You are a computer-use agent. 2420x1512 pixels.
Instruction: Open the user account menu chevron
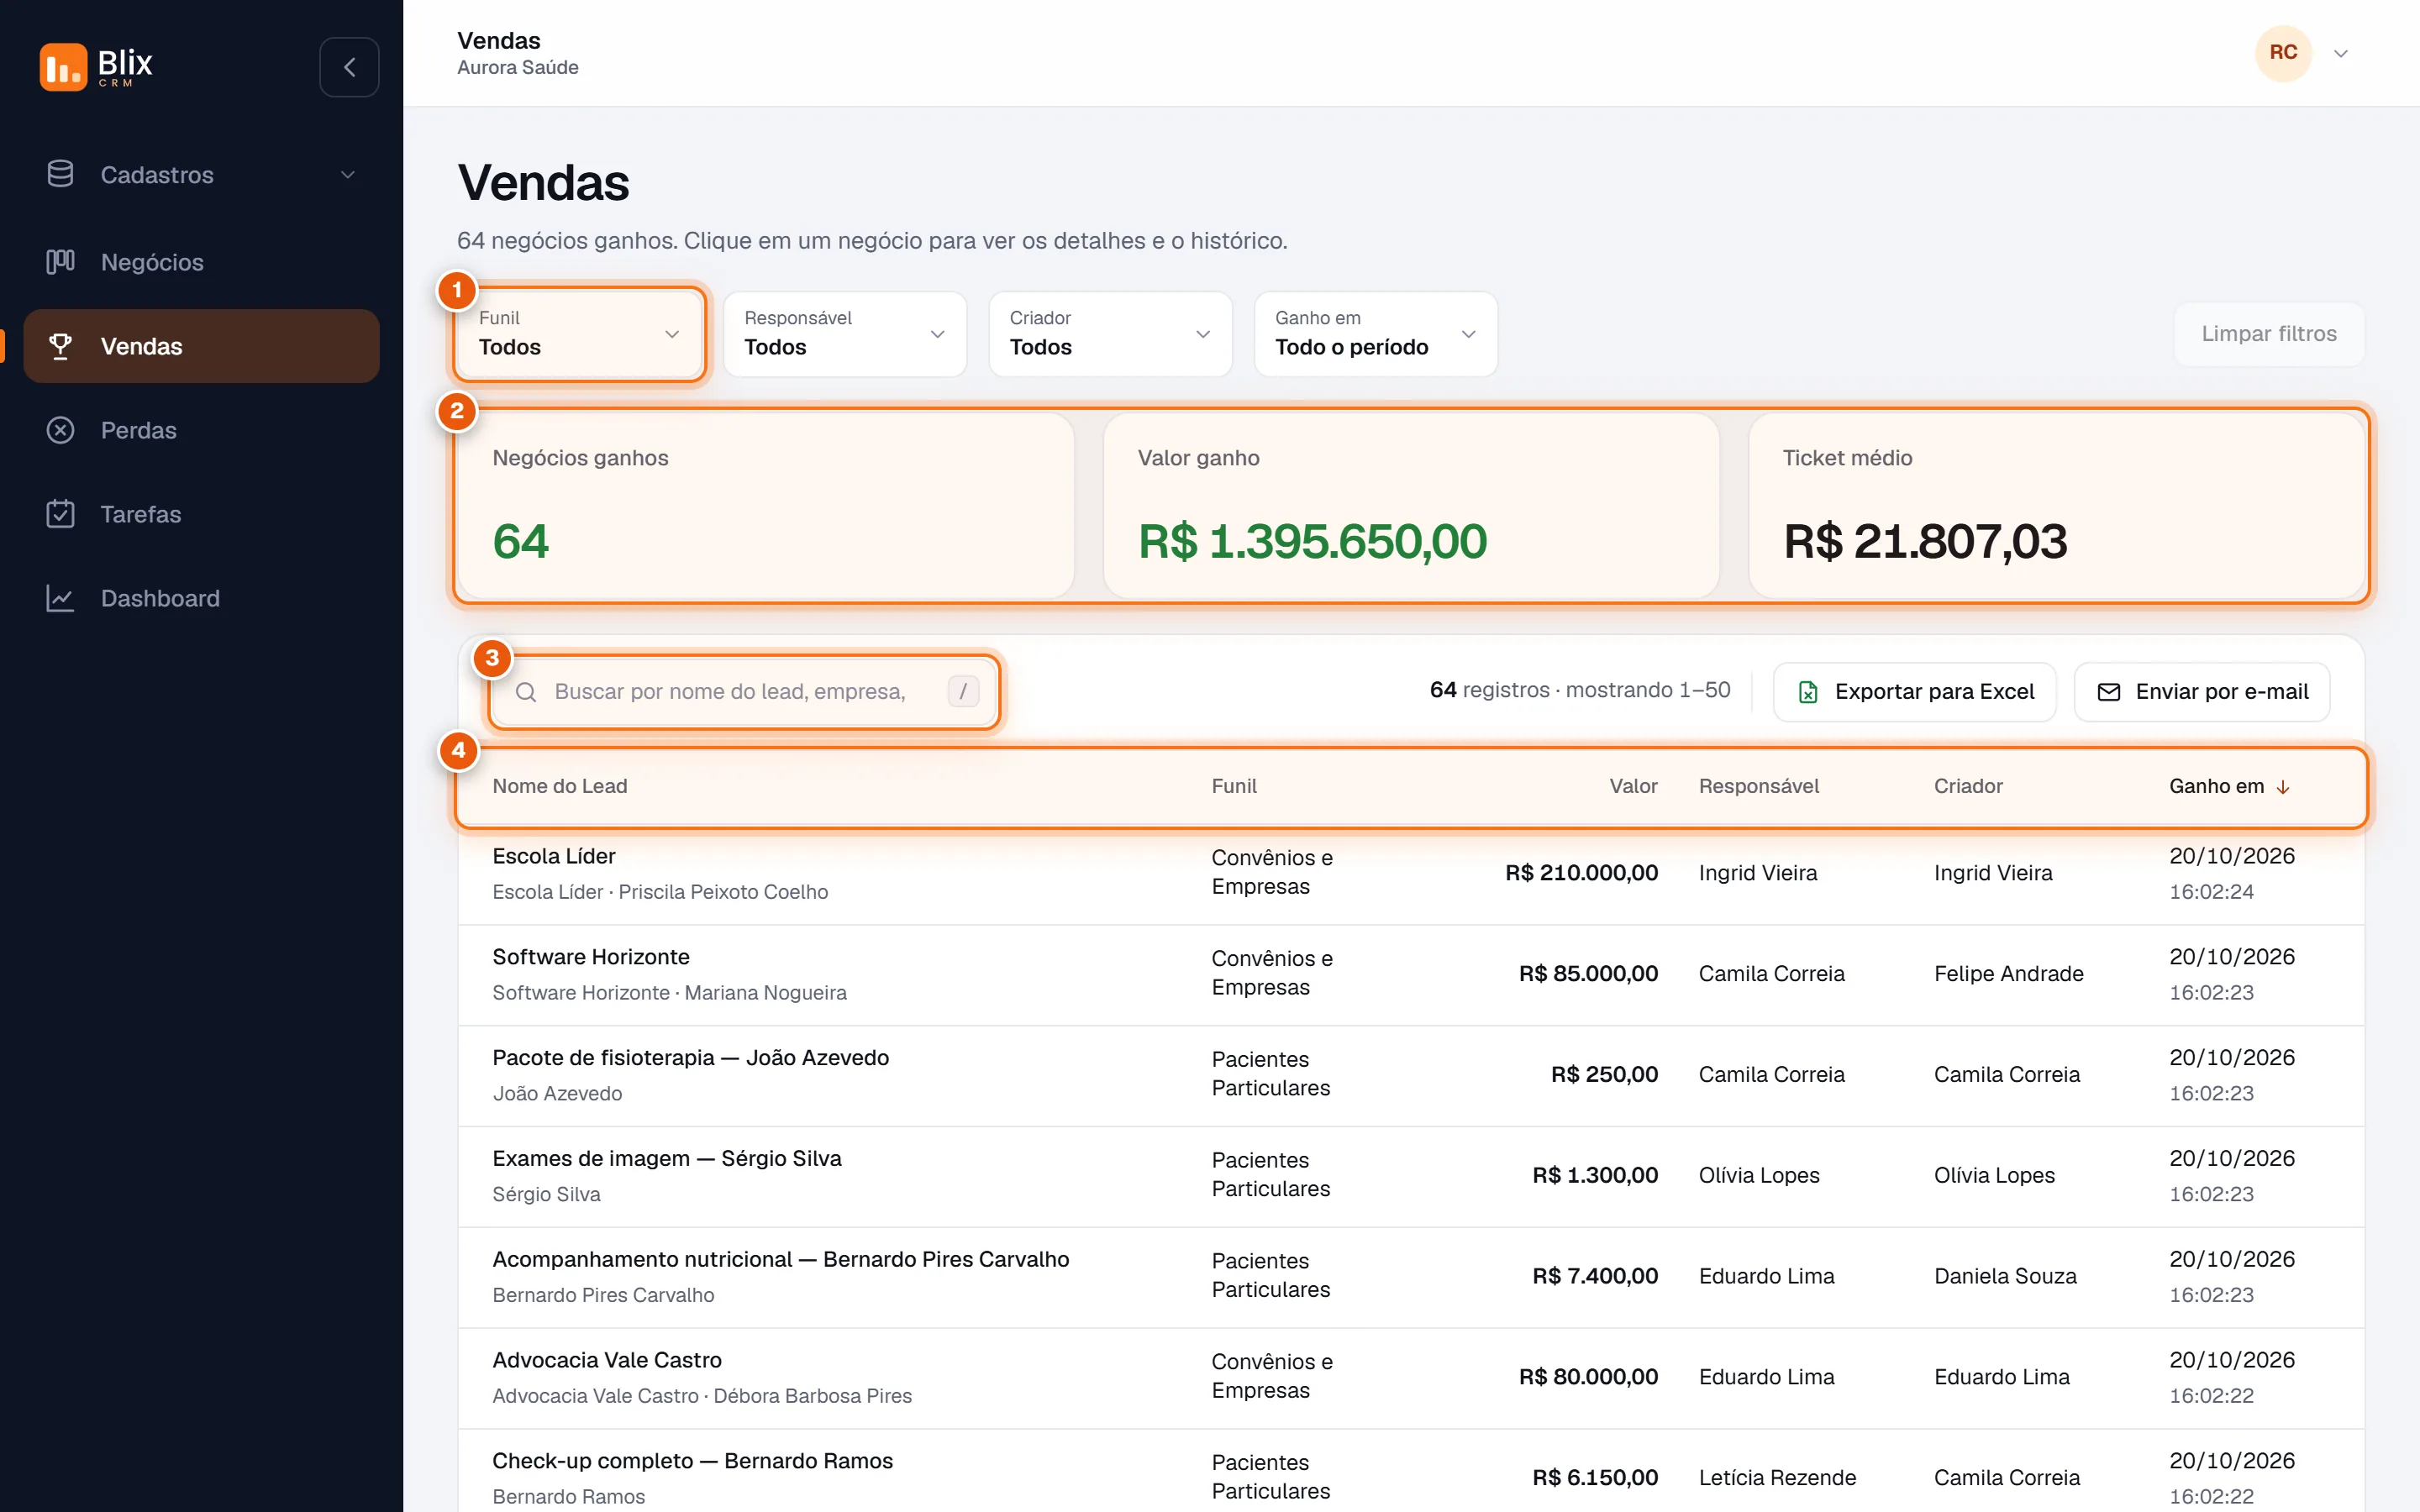(2341, 54)
